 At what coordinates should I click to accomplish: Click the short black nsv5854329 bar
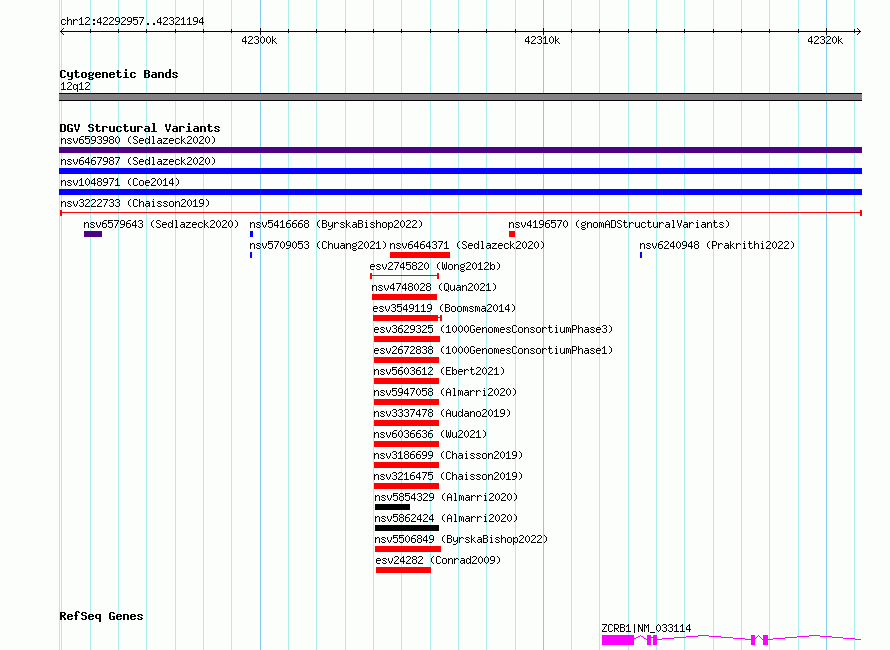pos(392,507)
